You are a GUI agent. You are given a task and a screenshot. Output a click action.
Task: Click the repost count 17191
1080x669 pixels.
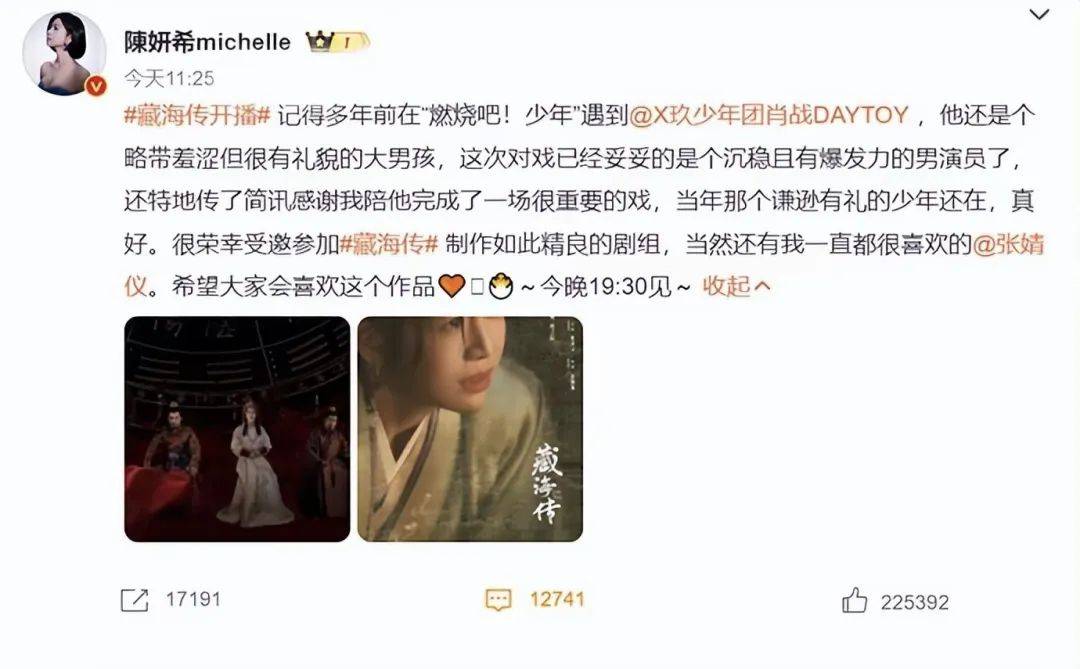pyautogui.click(x=193, y=599)
